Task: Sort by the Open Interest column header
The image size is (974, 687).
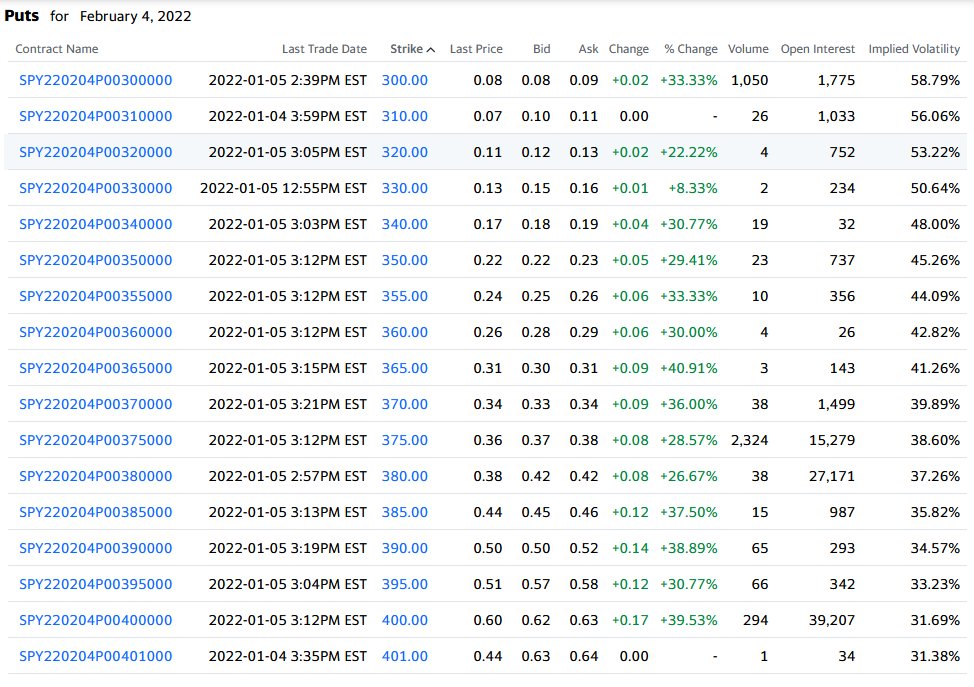Action: click(x=817, y=49)
